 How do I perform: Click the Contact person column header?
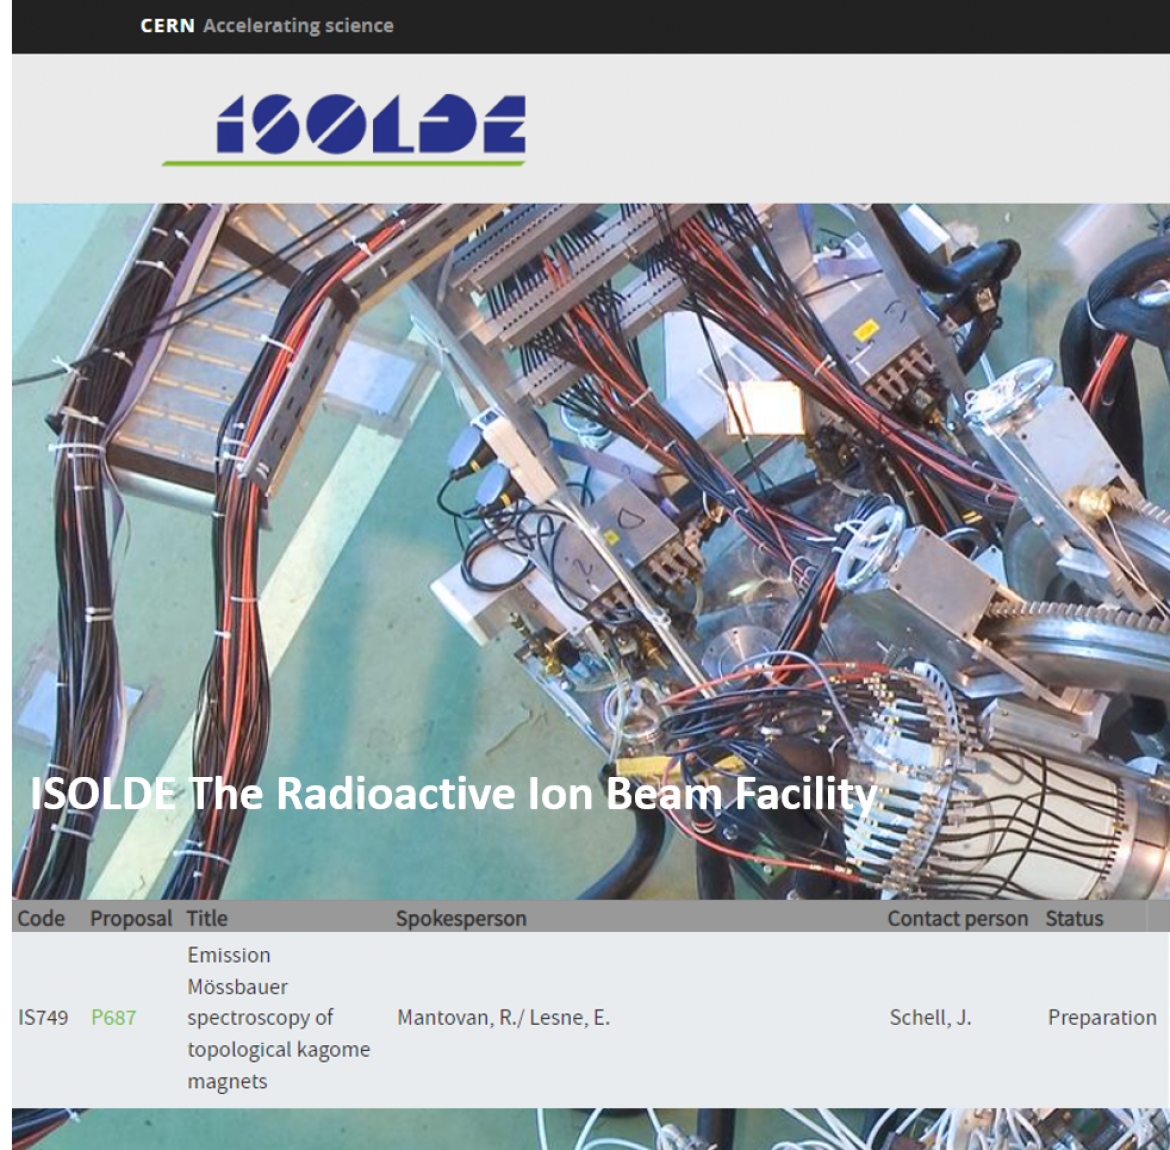pos(957,918)
